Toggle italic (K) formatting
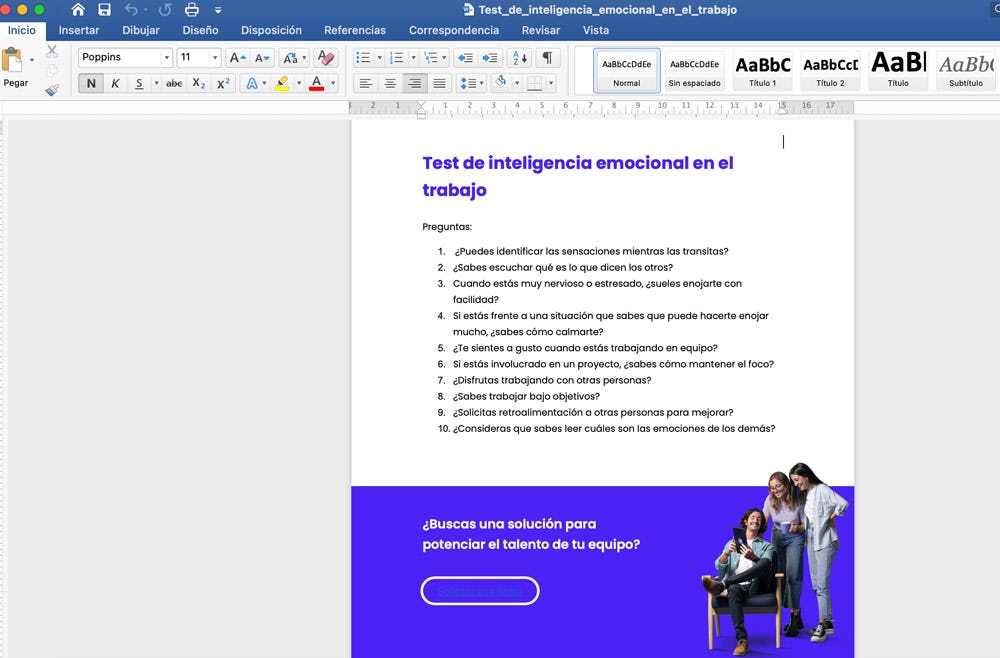Screen dimensions: 1000x658 click(x=115, y=83)
